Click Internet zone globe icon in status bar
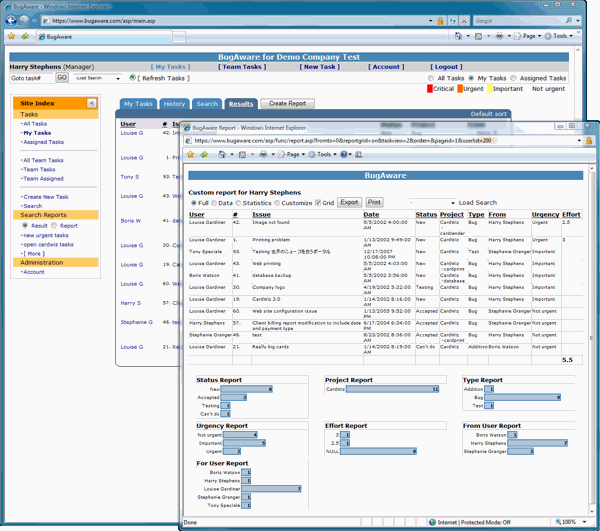The height and width of the screenshot is (531, 600). point(432,522)
